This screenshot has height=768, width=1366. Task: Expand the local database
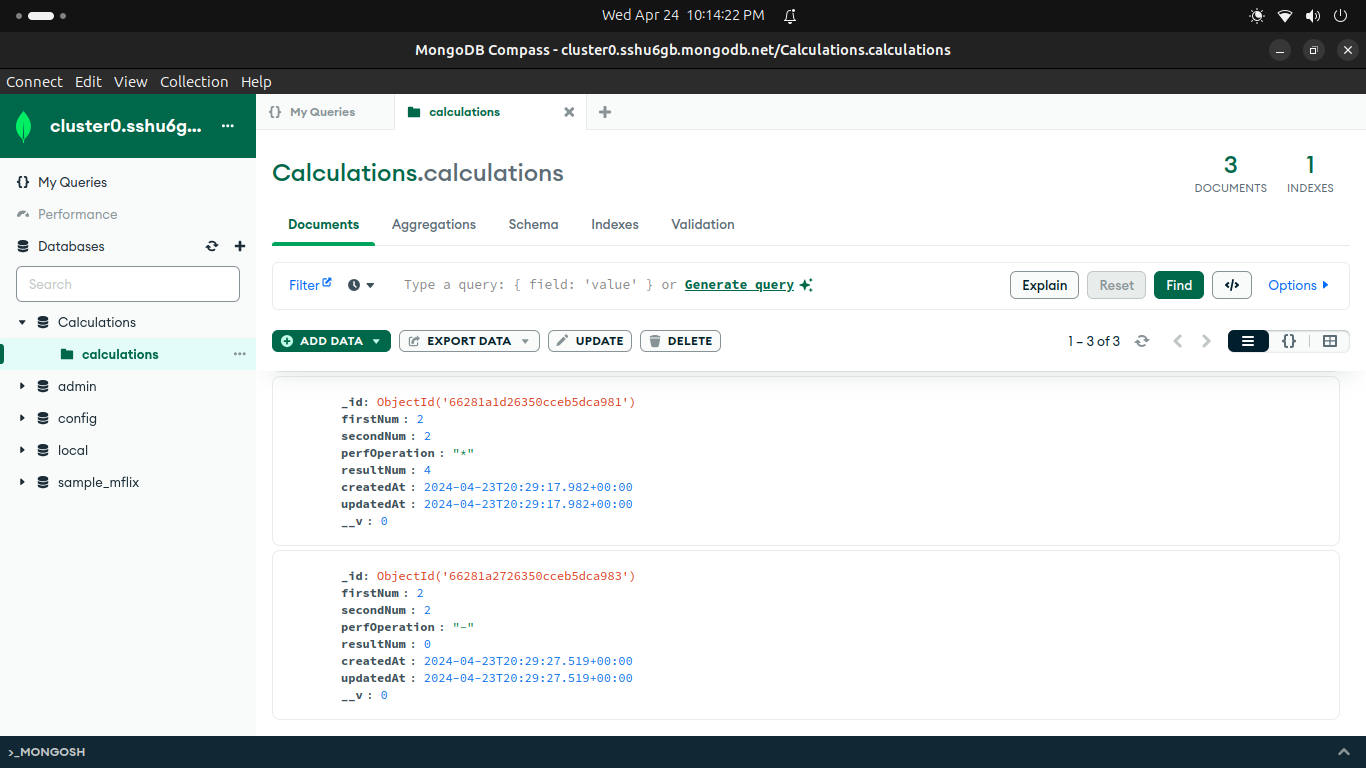pos(22,450)
